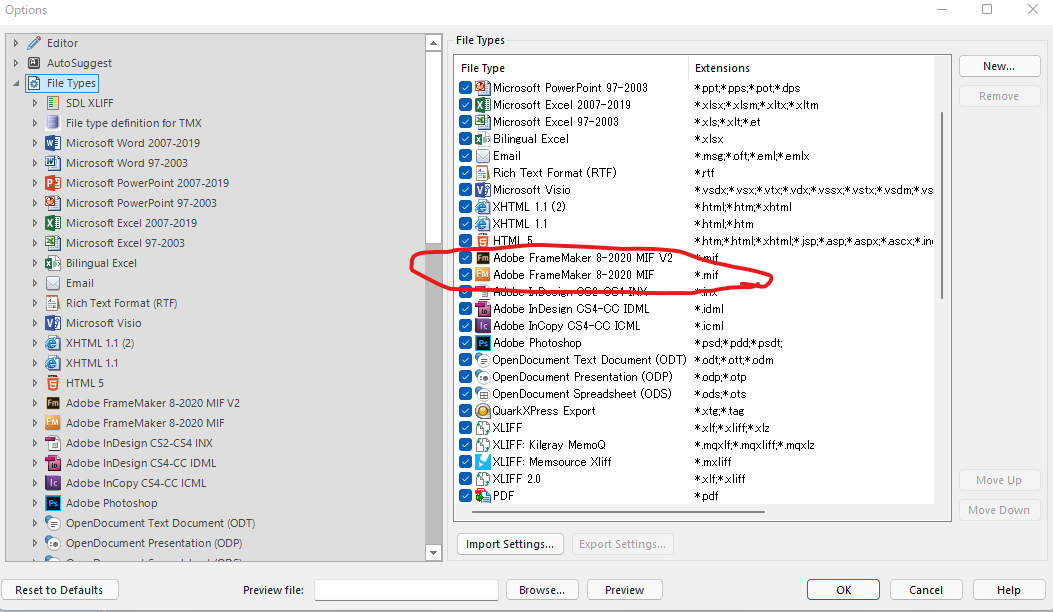Click the QuarkXPress Export icon
1053x612 pixels.
coord(481,410)
